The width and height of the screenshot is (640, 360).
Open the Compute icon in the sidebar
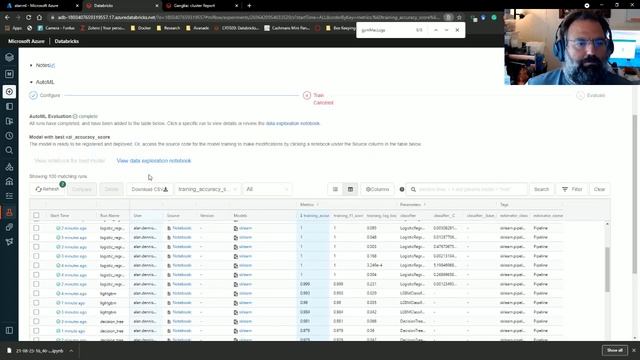tap(9, 182)
